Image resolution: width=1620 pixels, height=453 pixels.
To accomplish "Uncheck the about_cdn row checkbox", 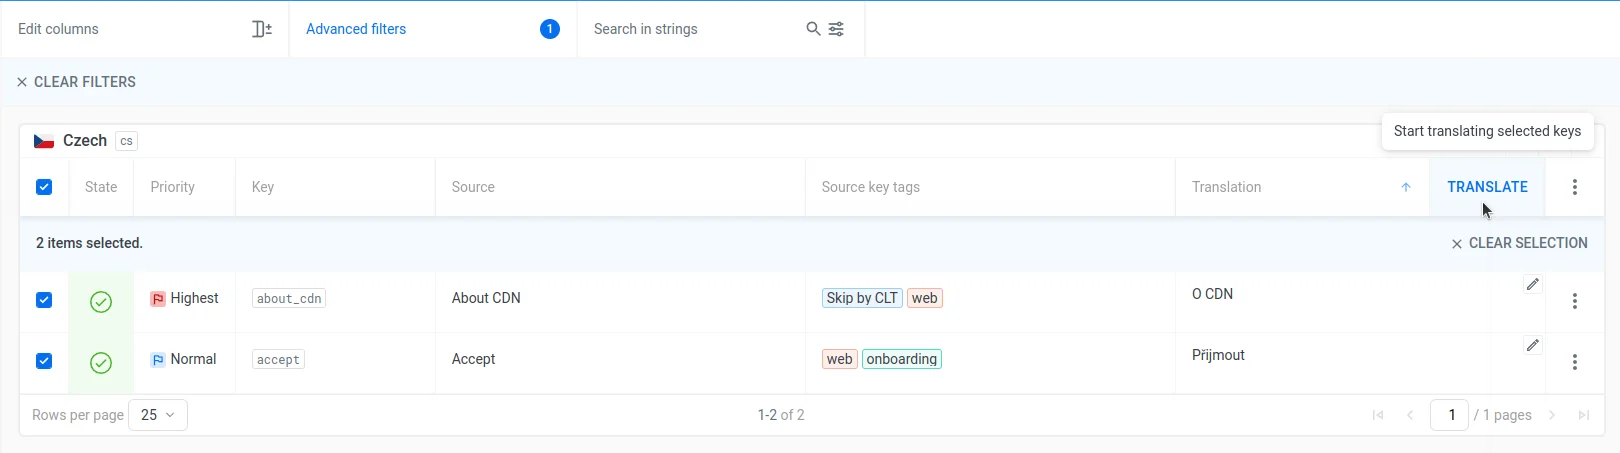I will click(44, 300).
